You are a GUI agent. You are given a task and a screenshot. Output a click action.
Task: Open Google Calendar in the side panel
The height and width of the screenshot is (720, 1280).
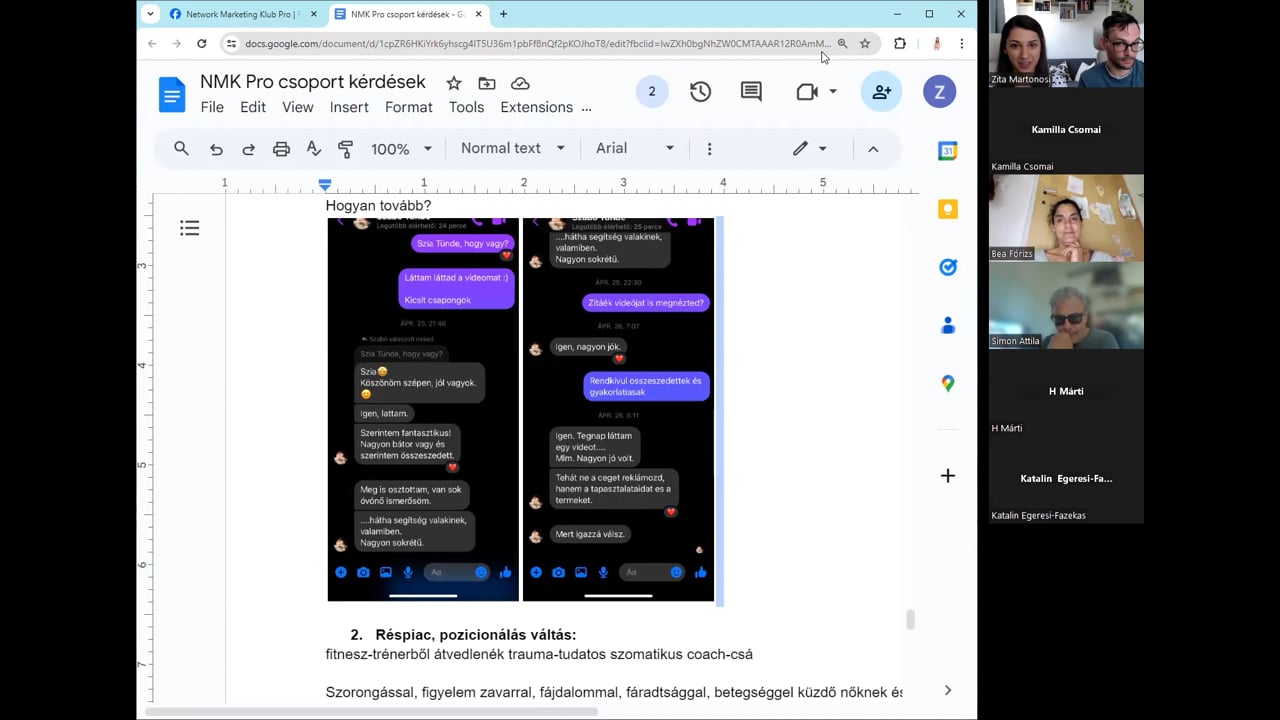click(948, 151)
